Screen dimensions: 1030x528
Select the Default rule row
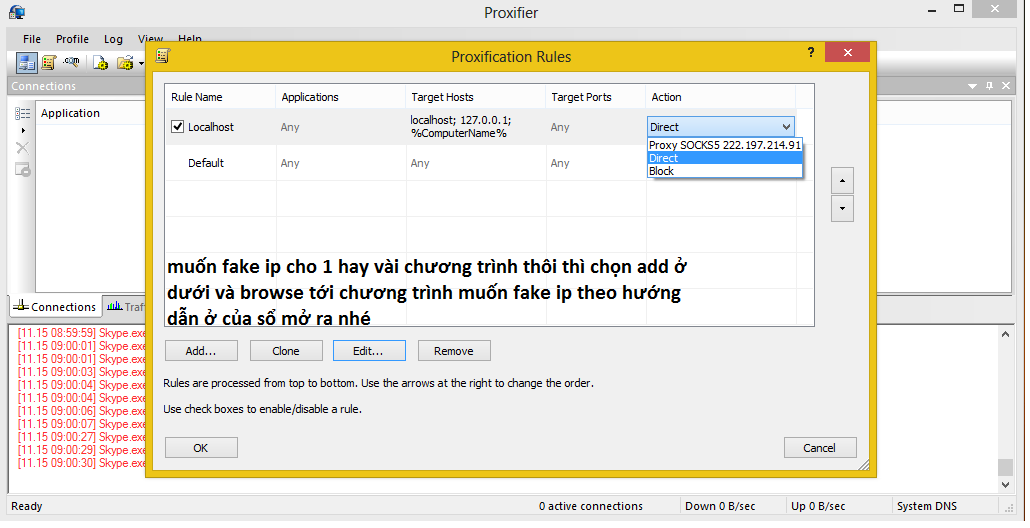tap(206, 163)
